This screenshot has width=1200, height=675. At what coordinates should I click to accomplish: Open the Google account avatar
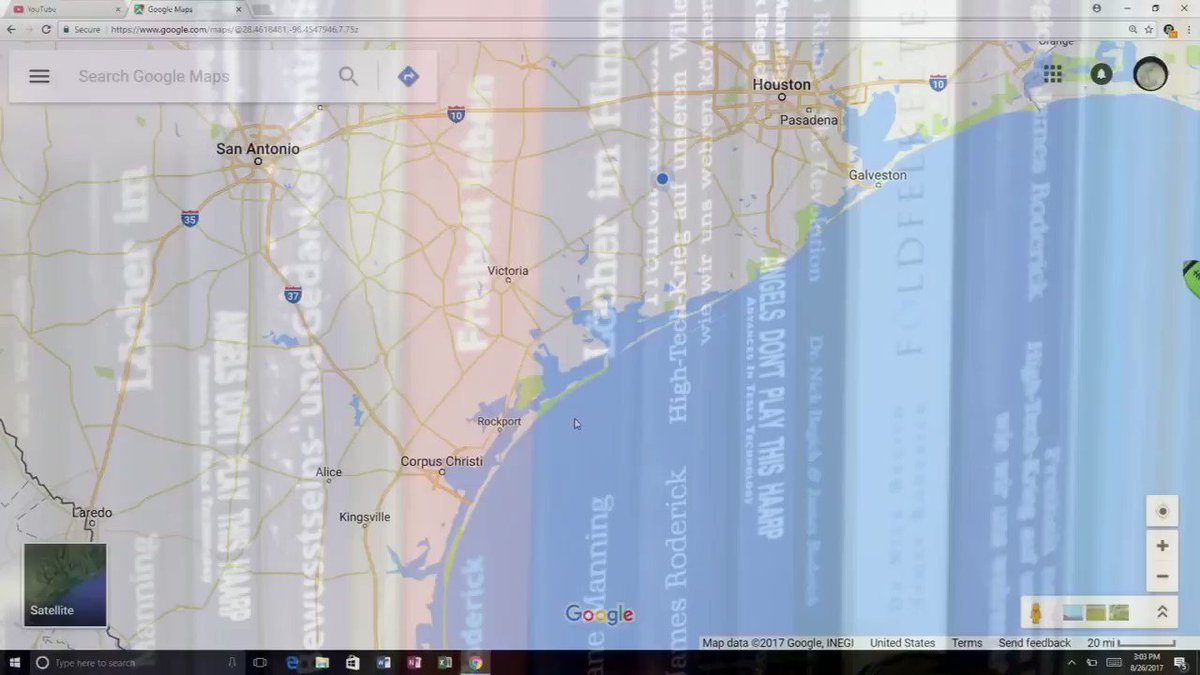point(1150,74)
